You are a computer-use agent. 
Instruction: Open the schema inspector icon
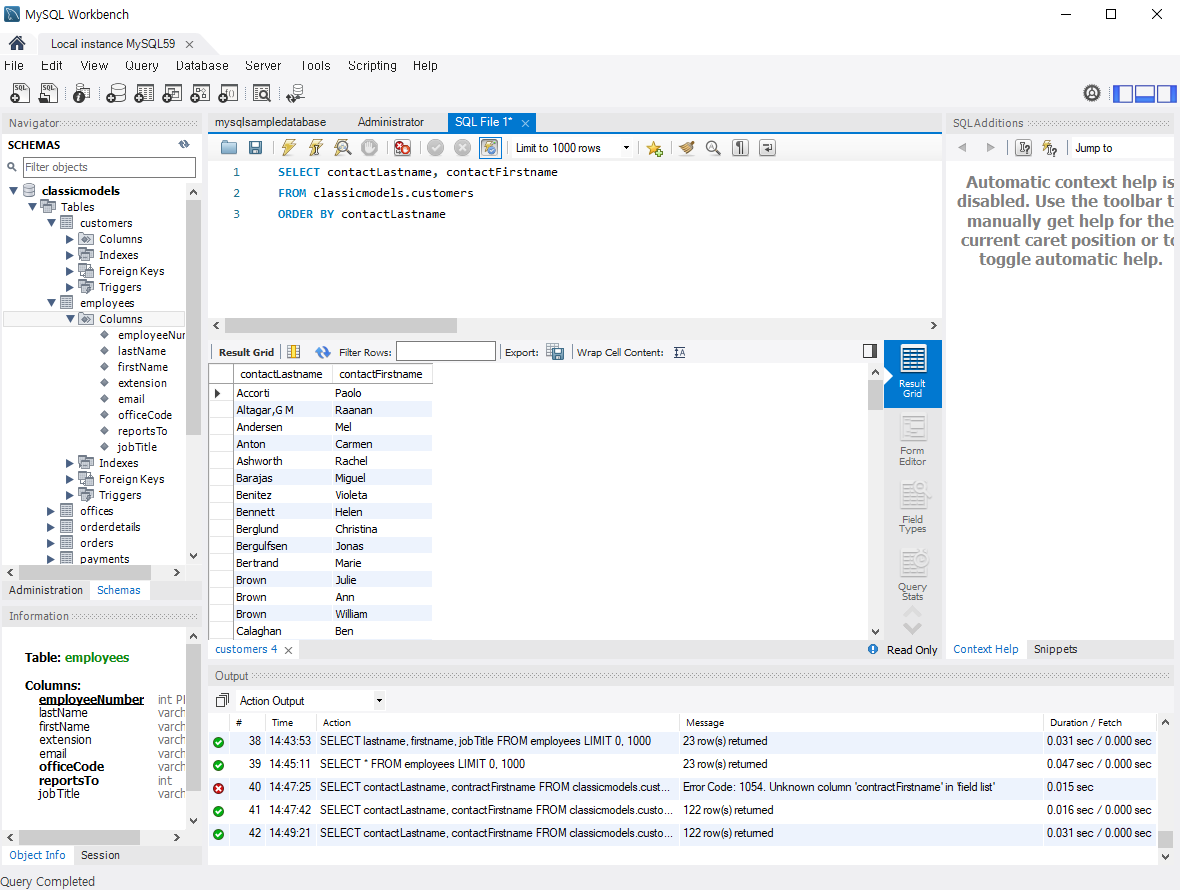click(81, 93)
